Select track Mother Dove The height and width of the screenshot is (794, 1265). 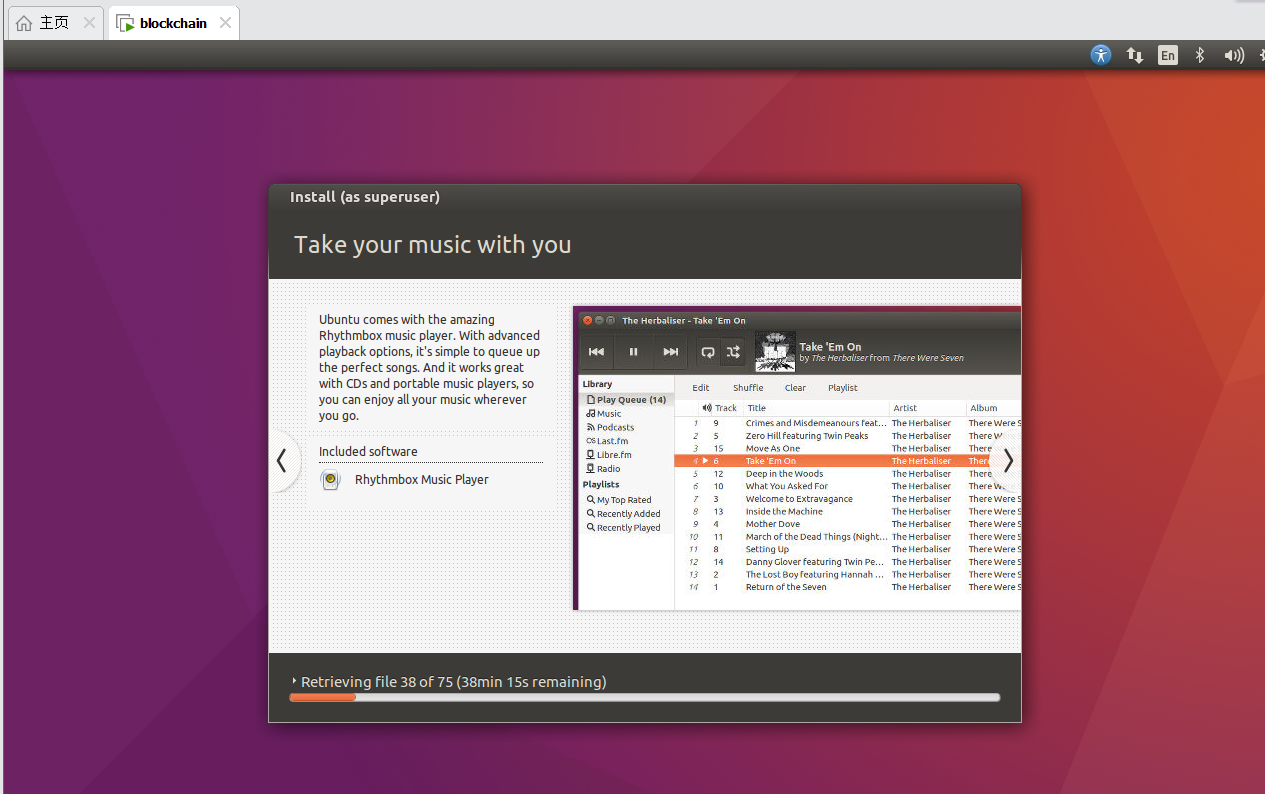pyautogui.click(x=848, y=524)
